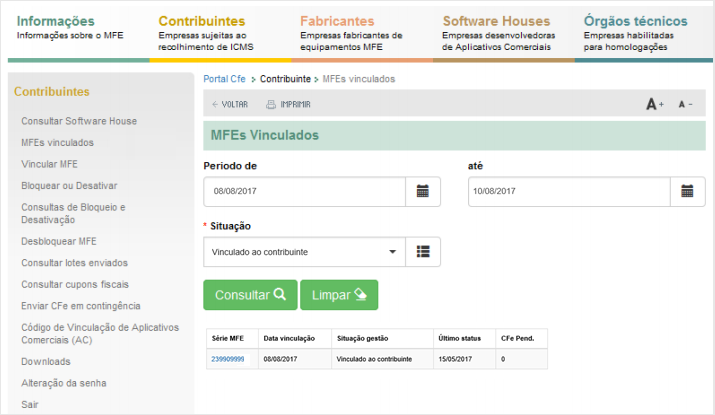This screenshot has height=415, width=715.
Task: Open MFE serial 239909999 link
Action: point(228,358)
